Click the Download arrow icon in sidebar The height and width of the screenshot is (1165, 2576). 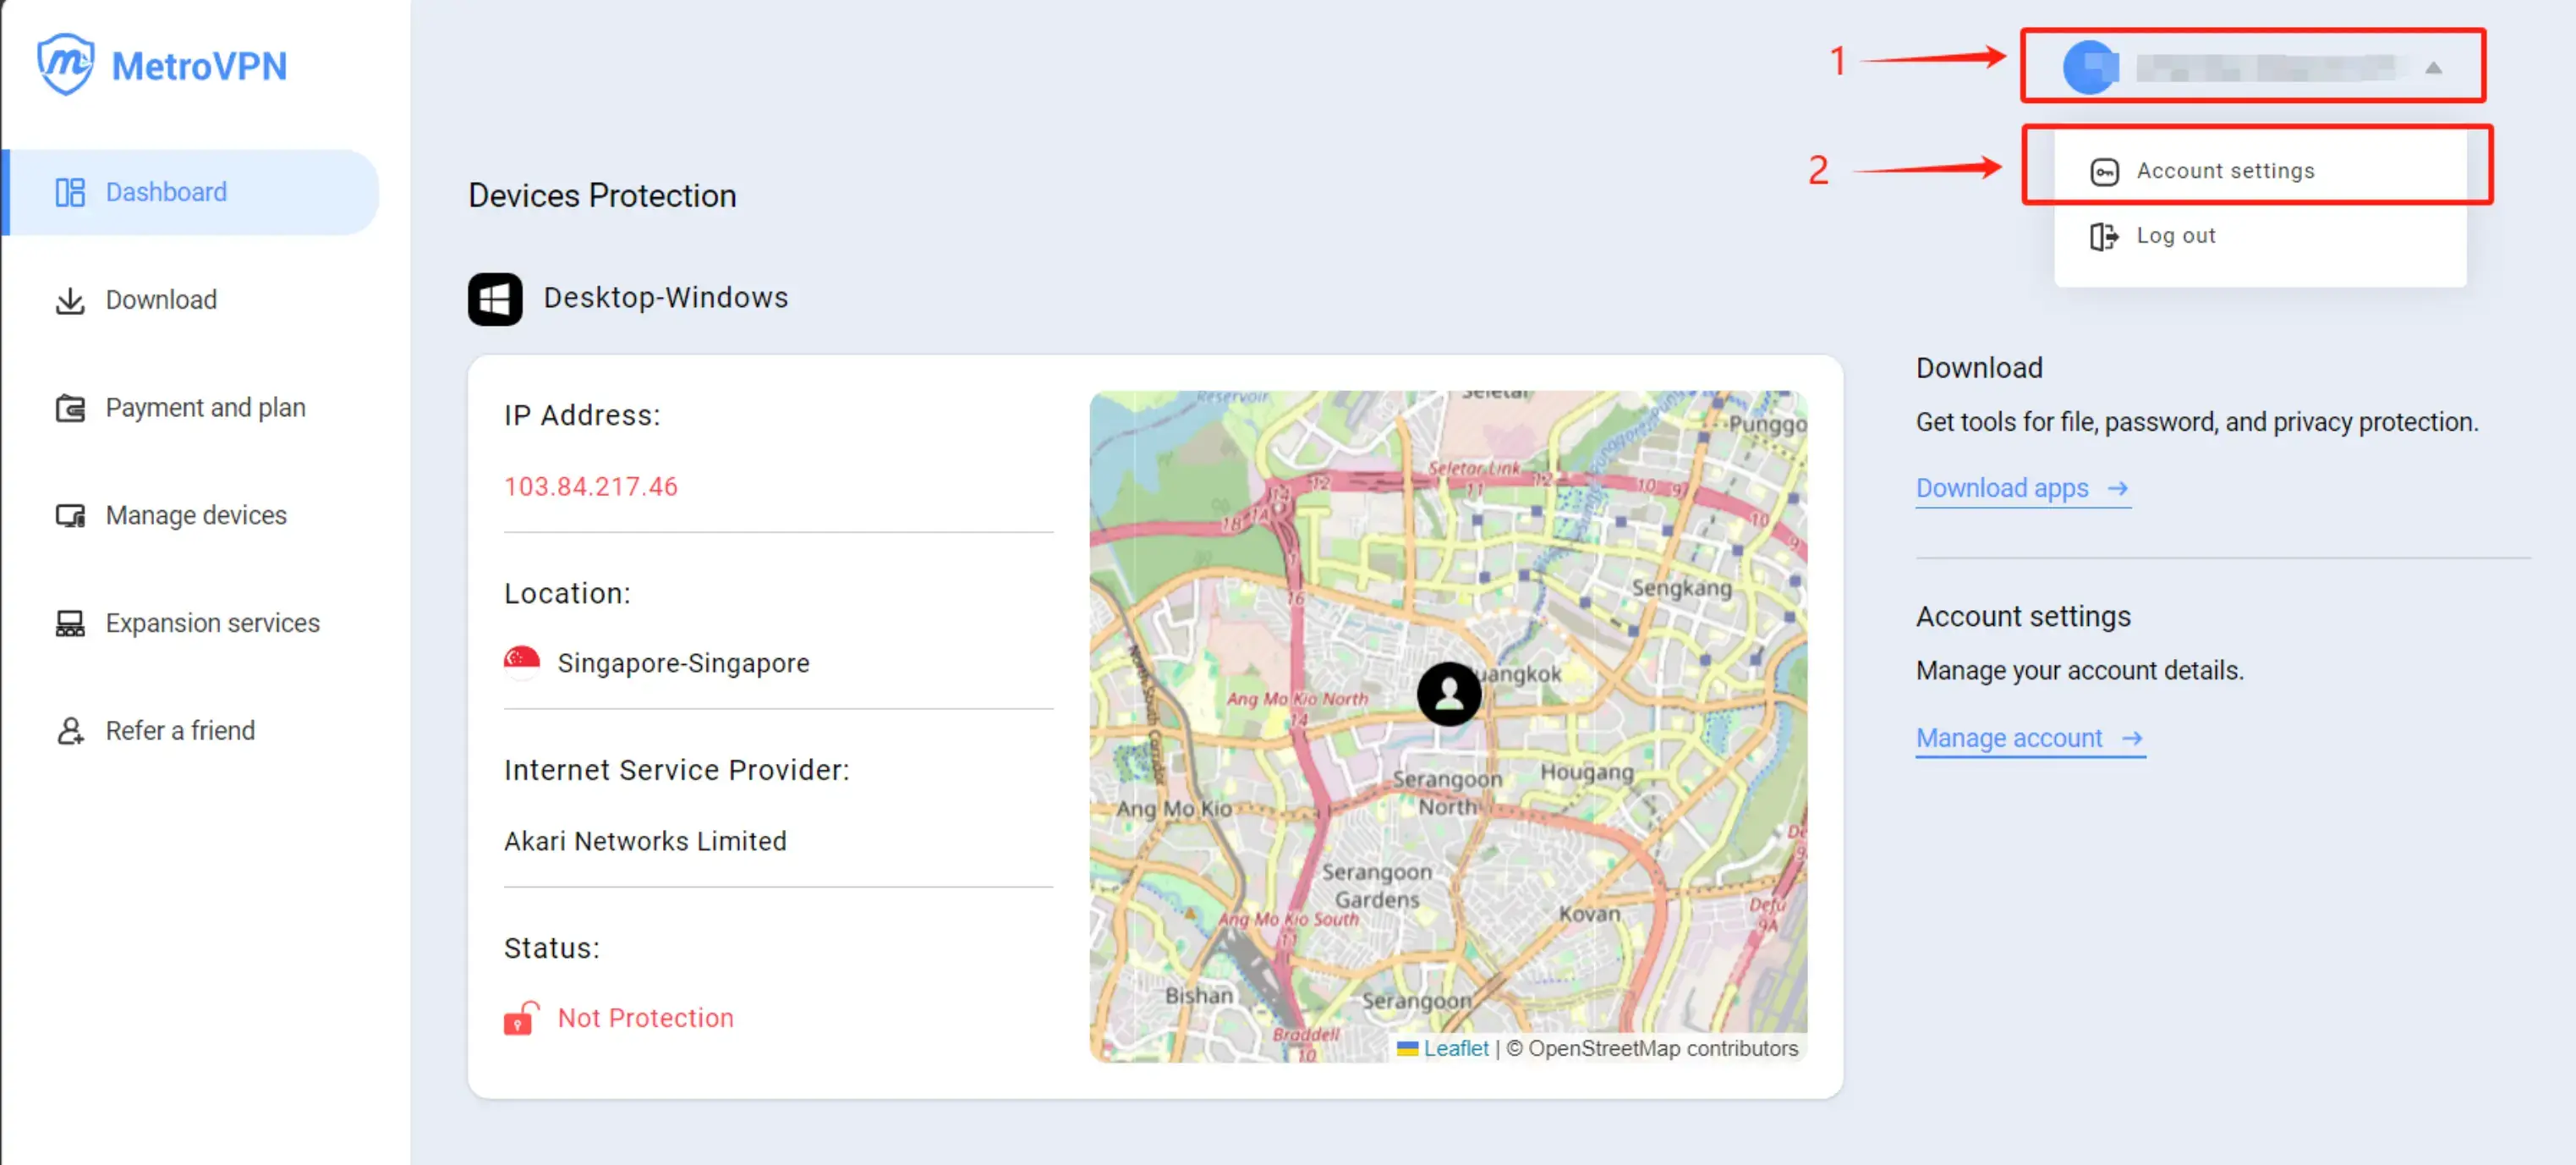click(x=70, y=300)
